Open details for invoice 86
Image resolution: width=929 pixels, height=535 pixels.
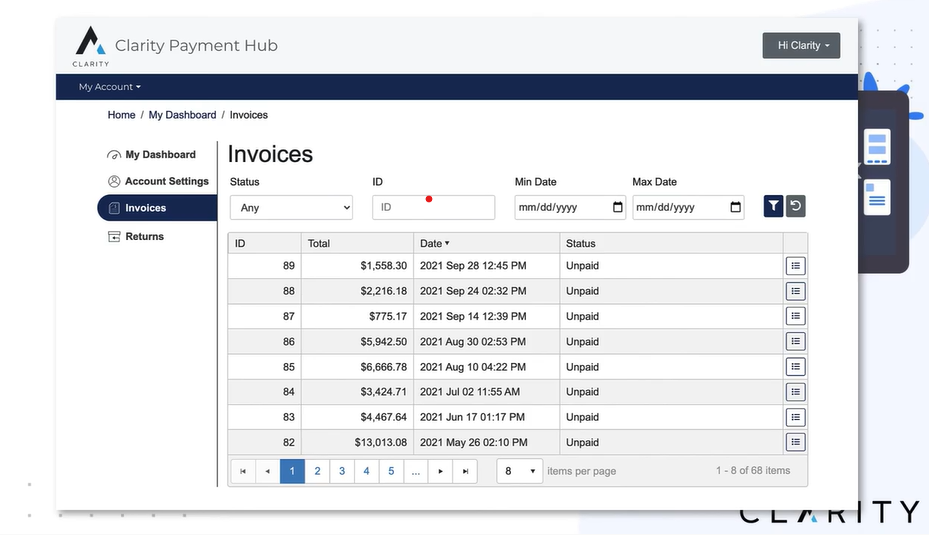tap(795, 341)
